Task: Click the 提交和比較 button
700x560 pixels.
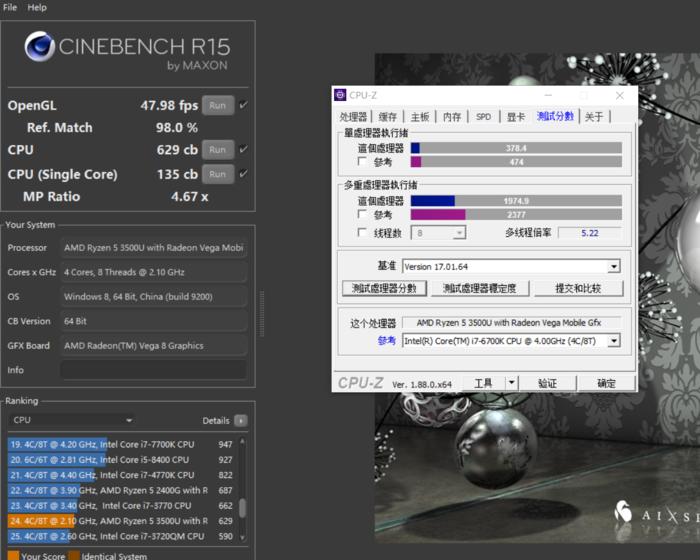Action: [x=578, y=288]
